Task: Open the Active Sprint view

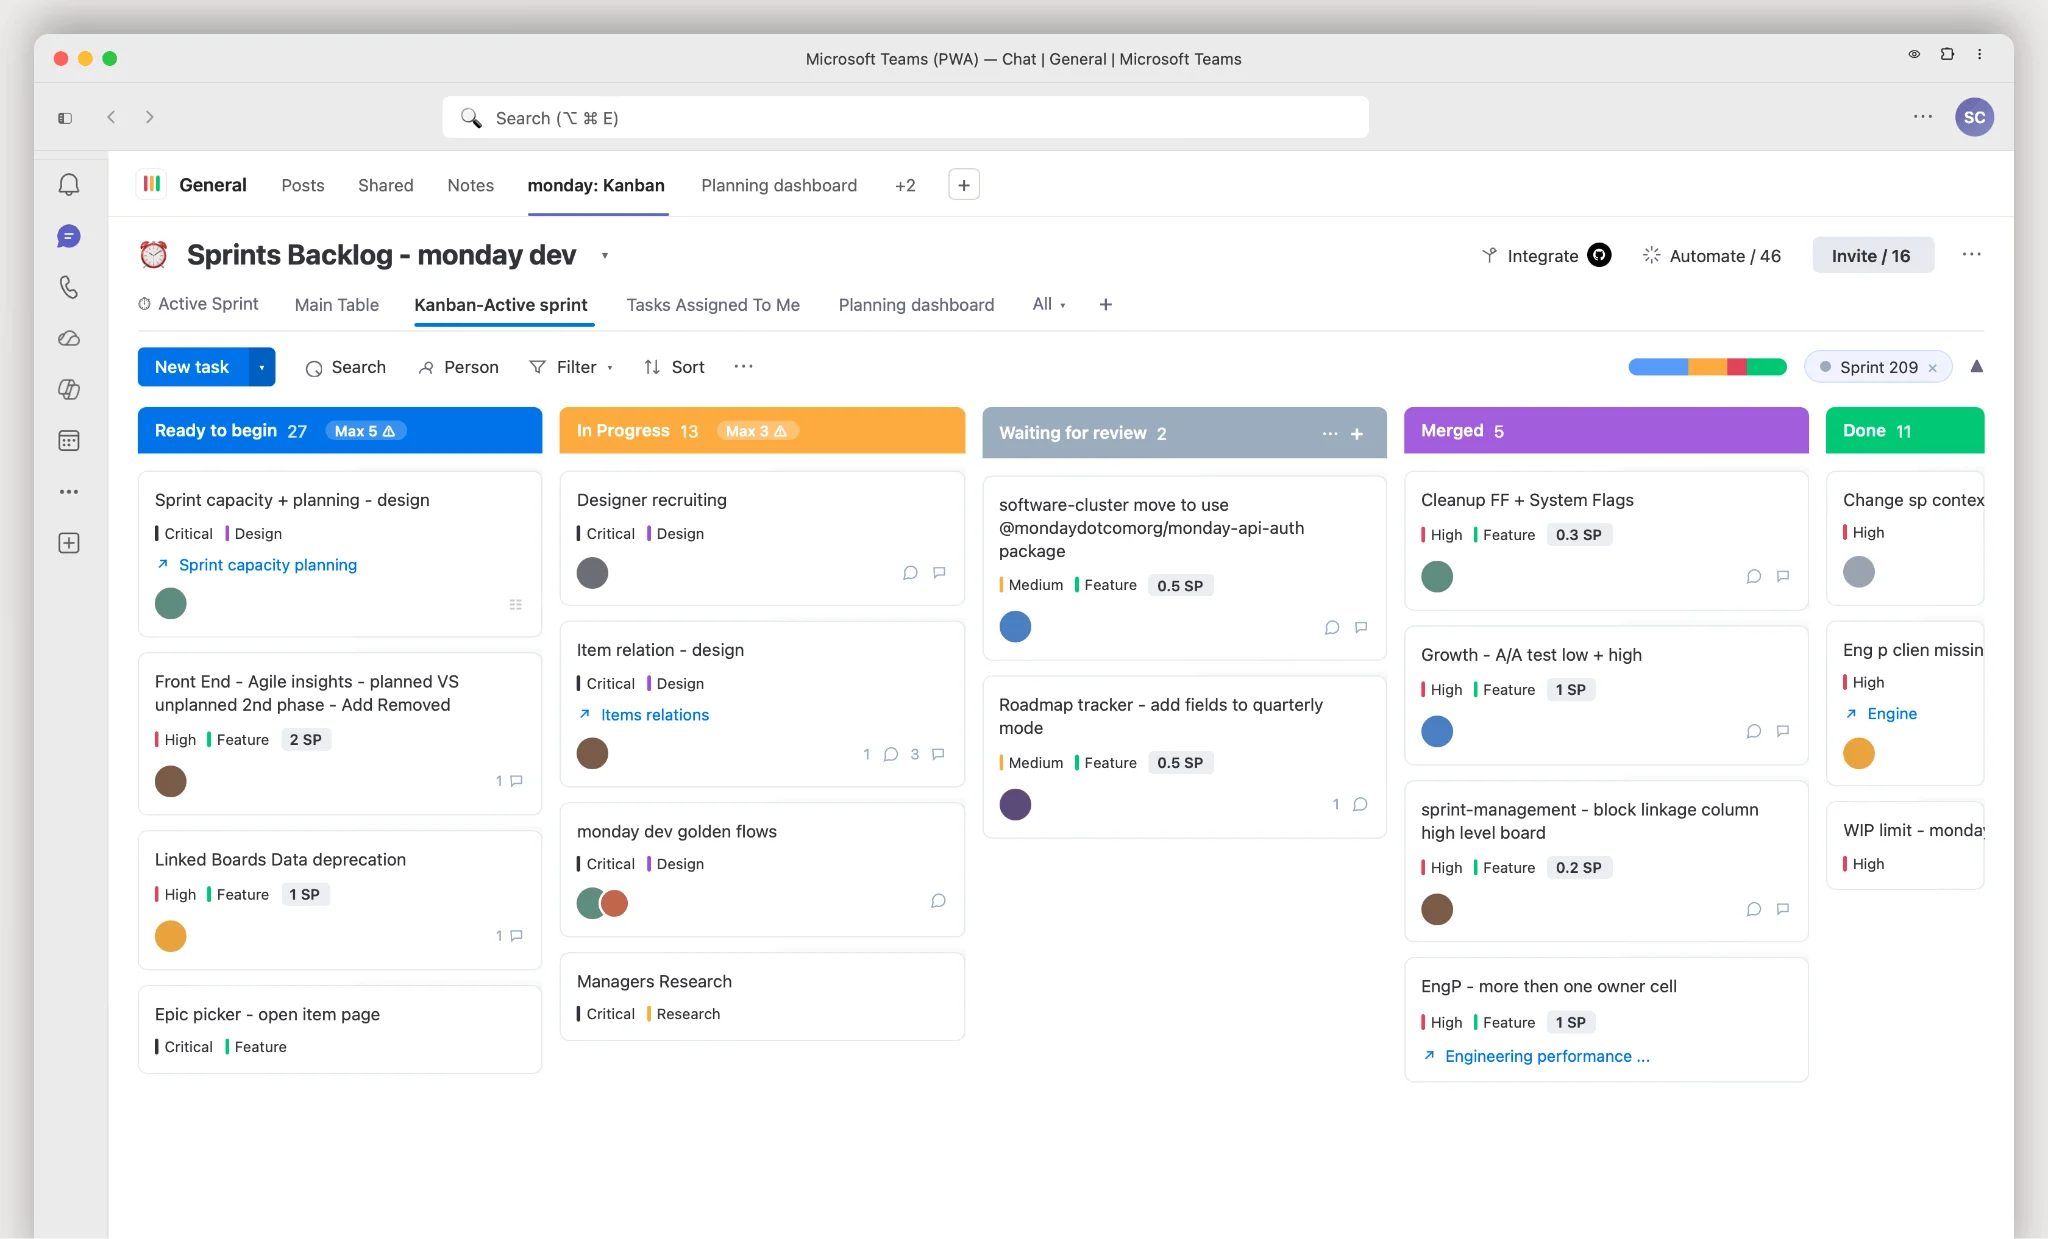Action: click(x=198, y=304)
